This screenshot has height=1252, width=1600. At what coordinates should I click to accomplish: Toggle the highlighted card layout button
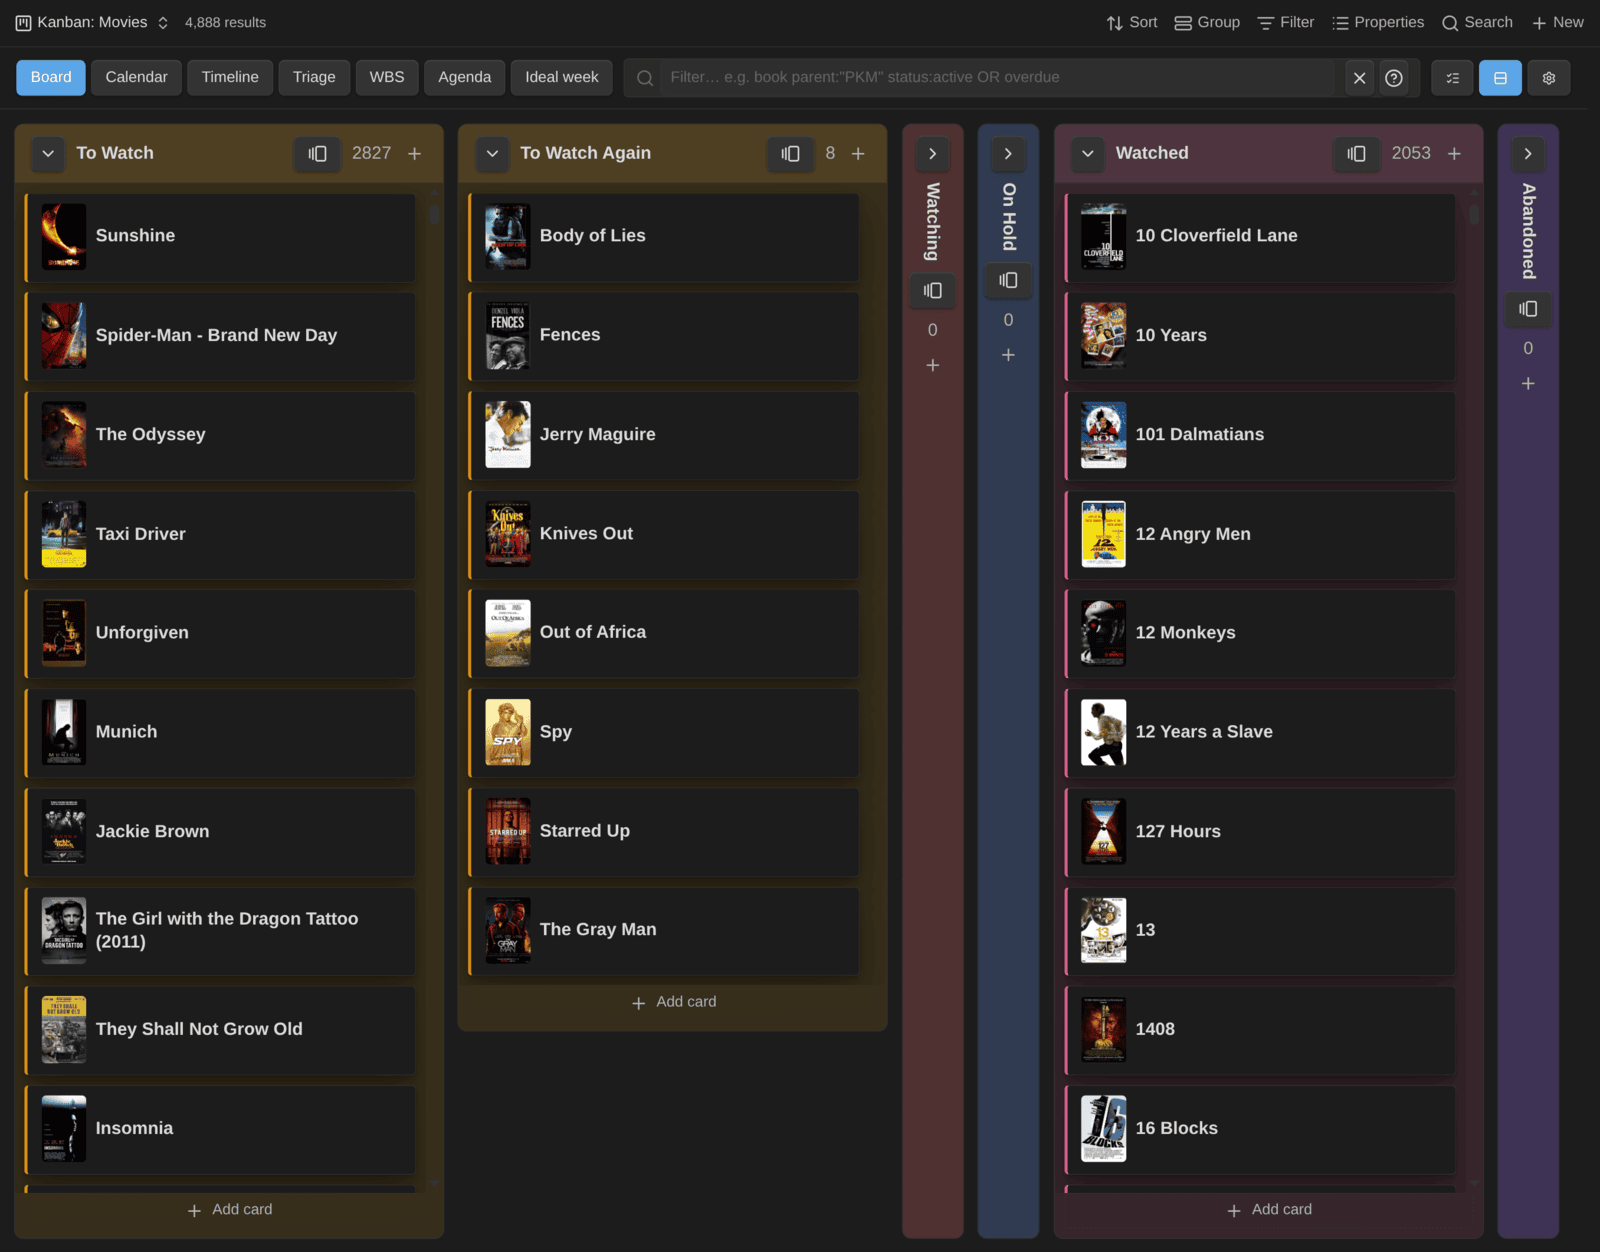(x=1501, y=78)
